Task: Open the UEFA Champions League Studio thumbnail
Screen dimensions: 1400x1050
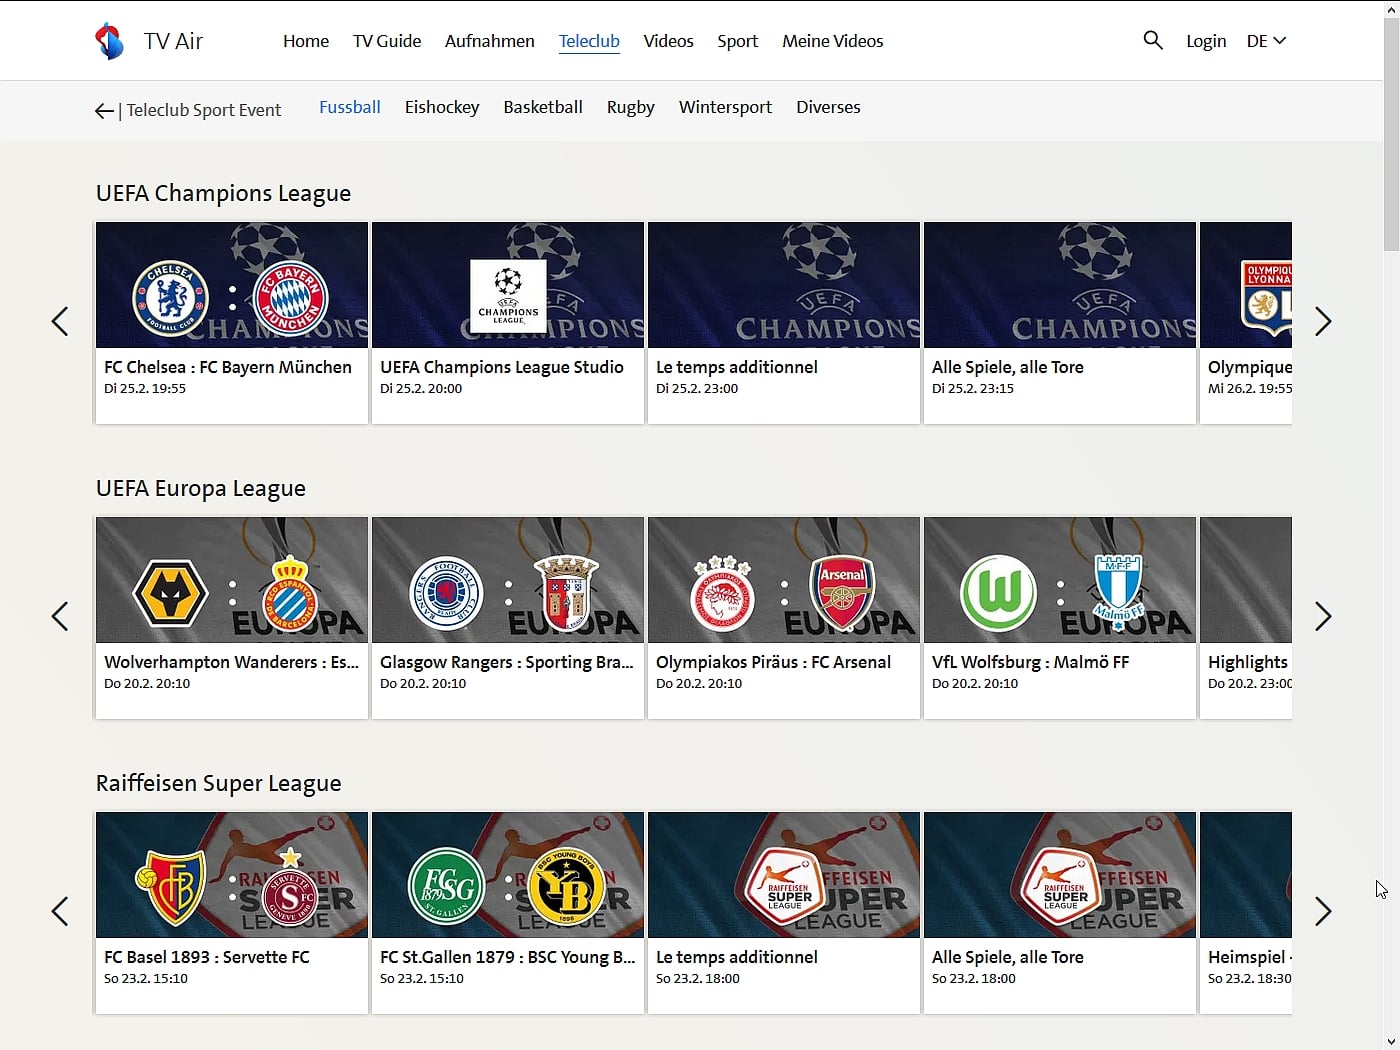Action: [x=508, y=285]
